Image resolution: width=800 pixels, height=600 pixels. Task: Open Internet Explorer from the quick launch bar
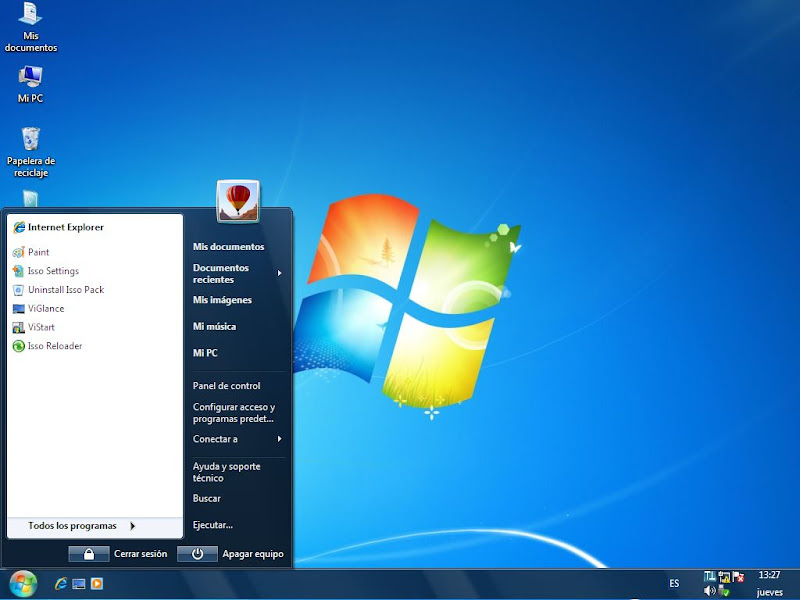click(x=61, y=584)
